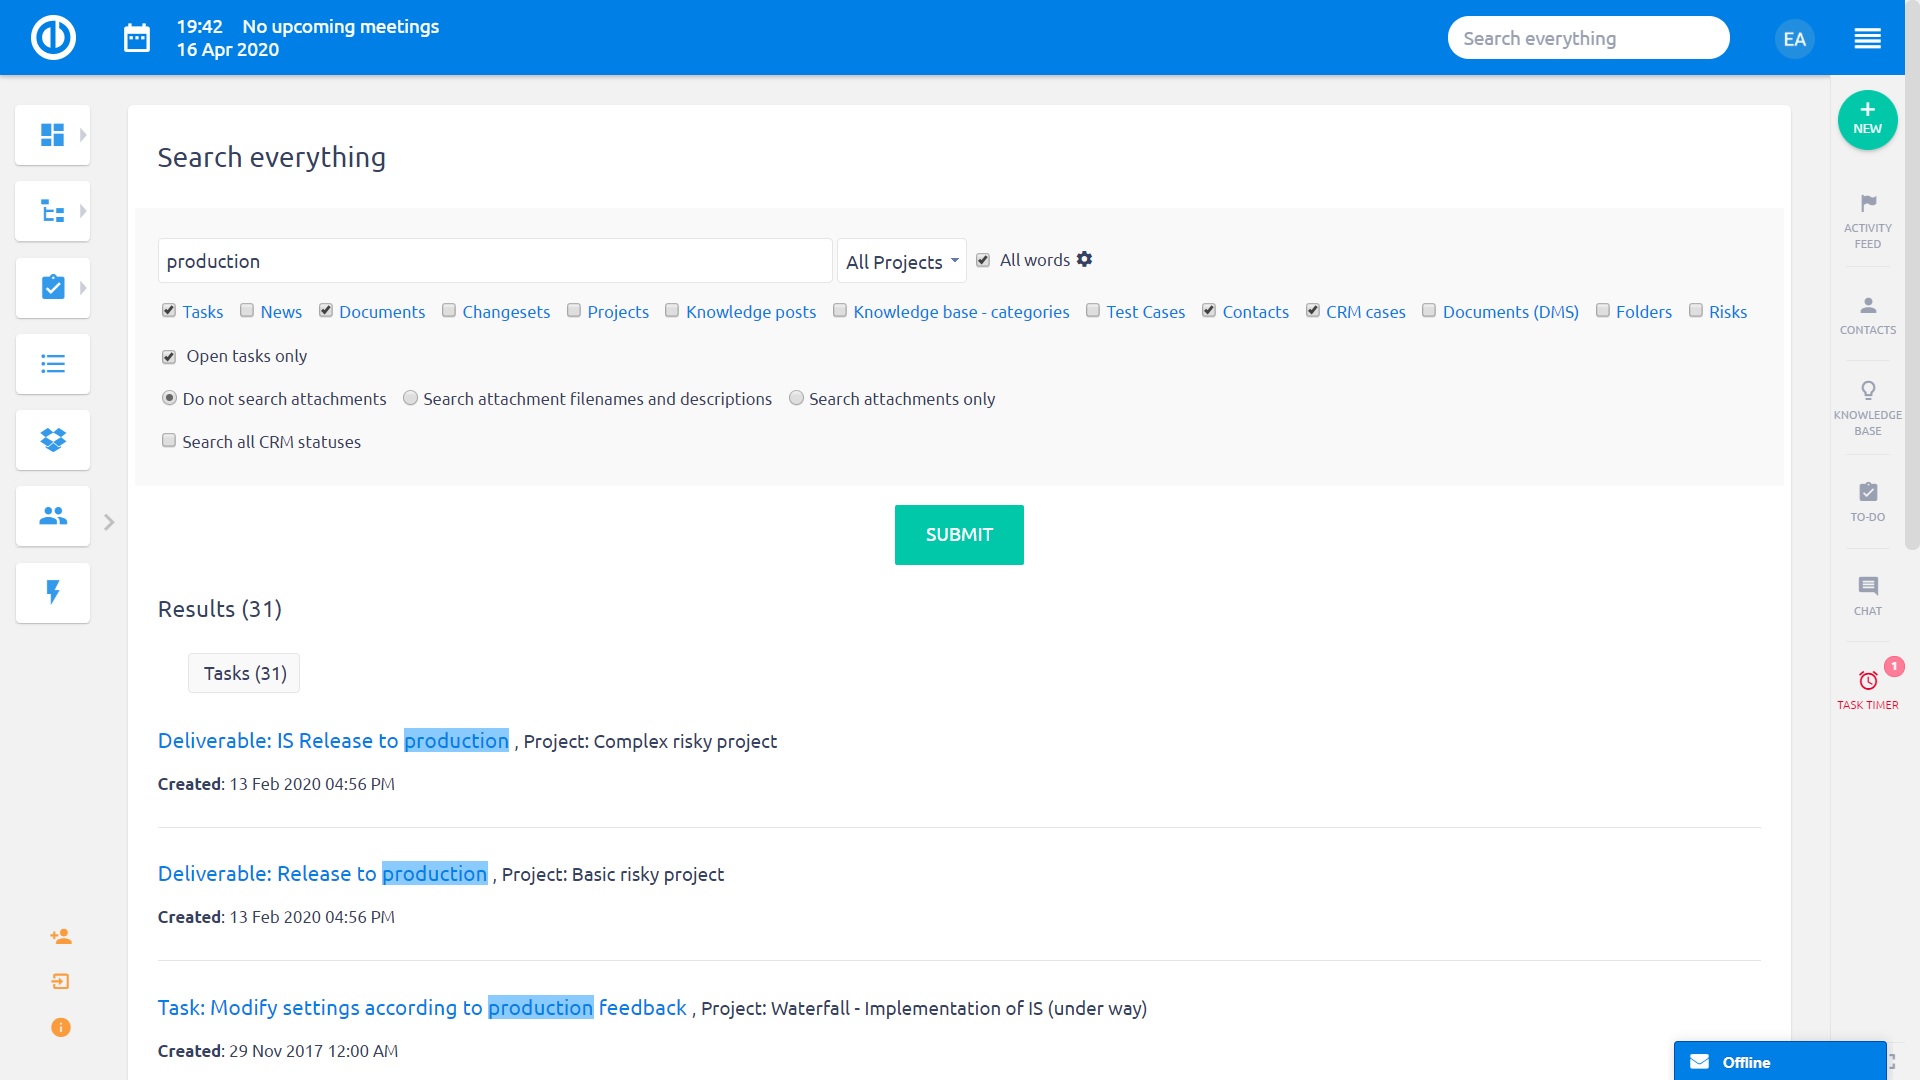The image size is (1920, 1080).
Task: Open the Chat panel
Action: pos(1867,596)
